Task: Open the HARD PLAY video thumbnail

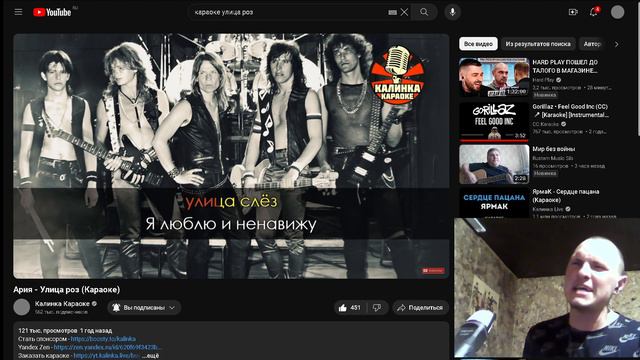Action: pyautogui.click(x=494, y=77)
